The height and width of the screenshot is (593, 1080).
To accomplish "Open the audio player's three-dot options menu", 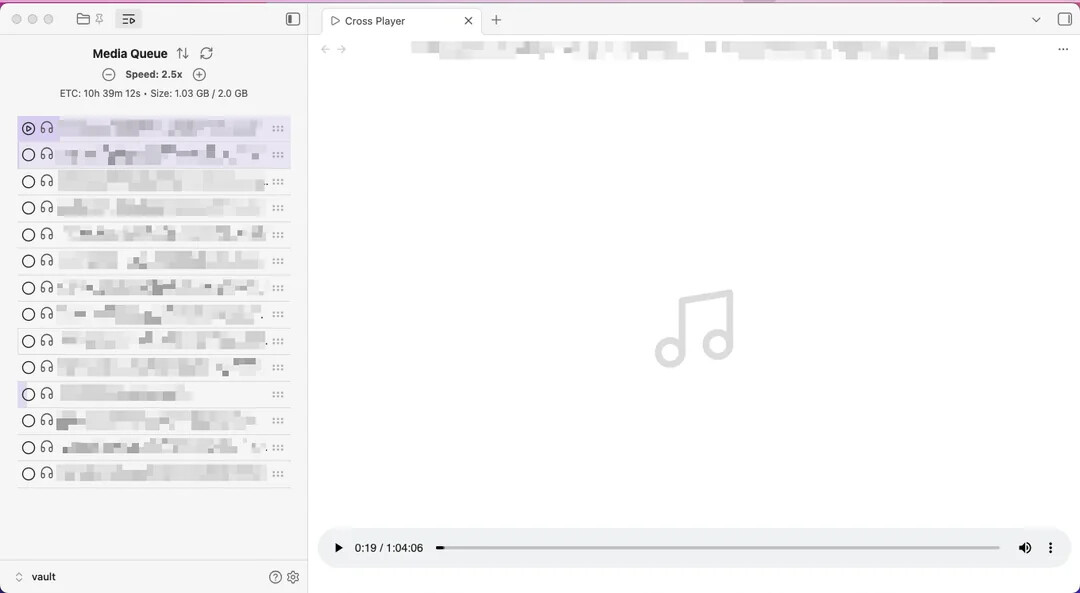I will (x=1050, y=548).
